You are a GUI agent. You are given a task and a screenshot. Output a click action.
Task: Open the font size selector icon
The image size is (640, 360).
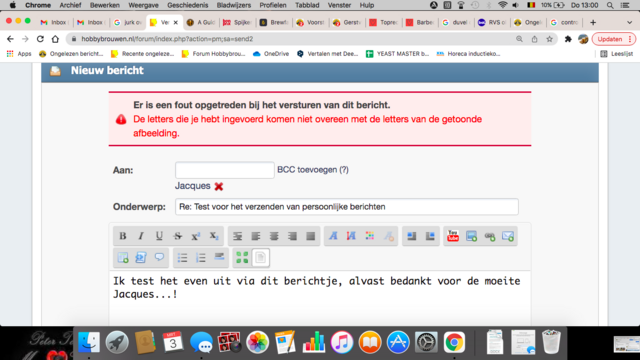tap(351, 236)
